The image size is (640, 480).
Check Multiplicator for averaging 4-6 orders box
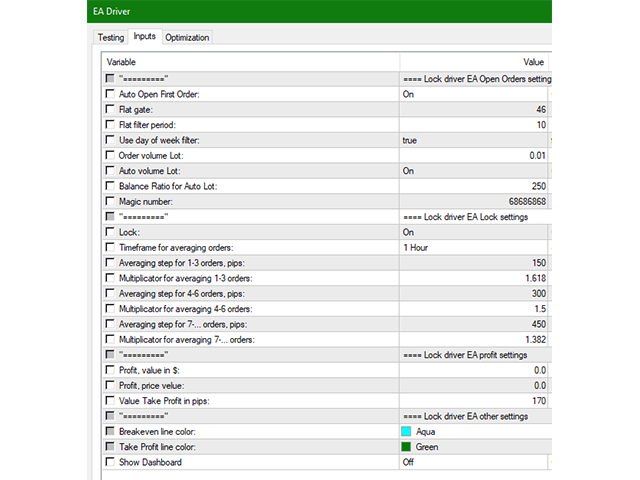[110, 309]
